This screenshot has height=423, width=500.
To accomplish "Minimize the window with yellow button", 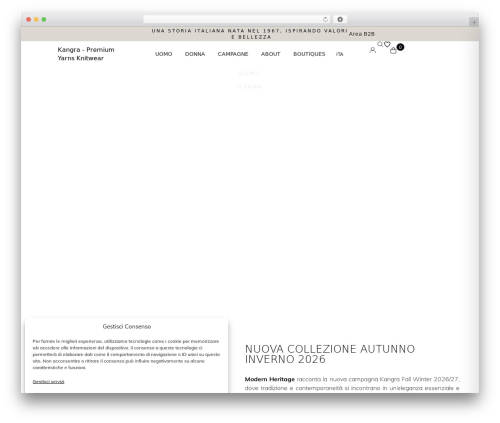I will (36, 20).
